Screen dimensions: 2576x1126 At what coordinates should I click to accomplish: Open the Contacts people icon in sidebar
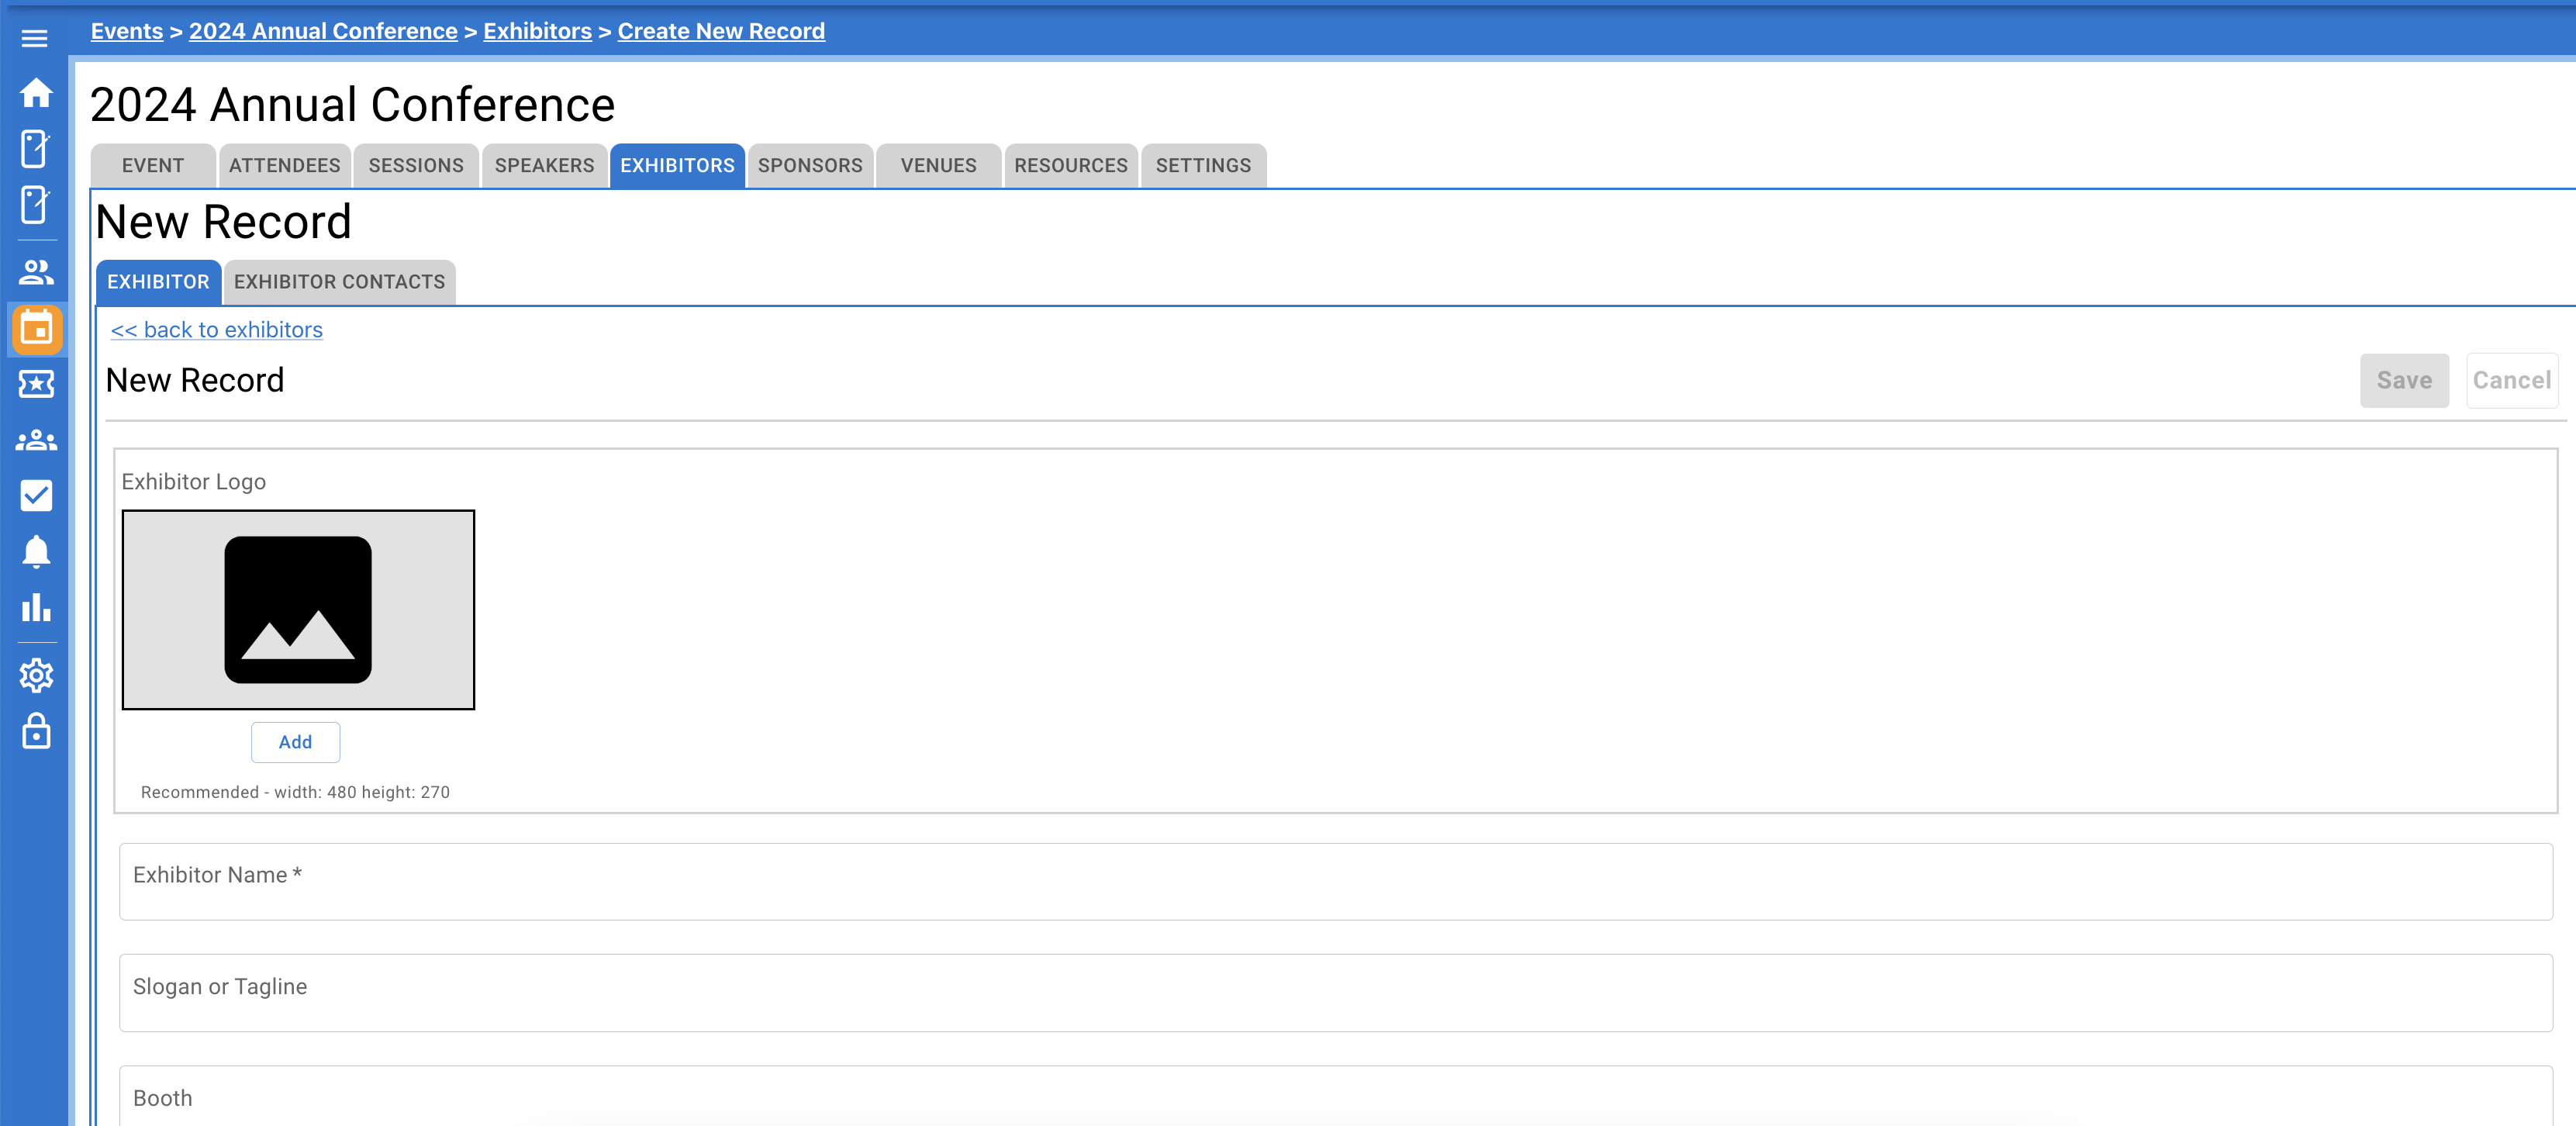(x=36, y=272)
